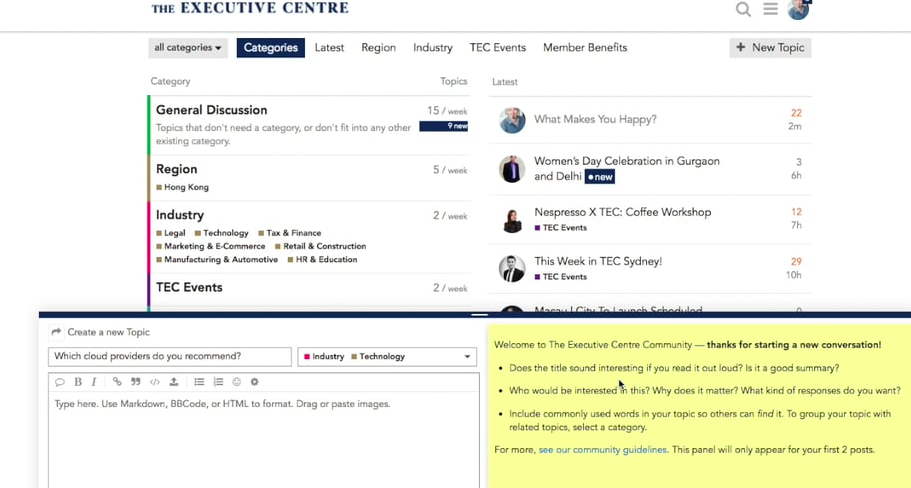The image size is (911, 488).
Task: Open the Hong Kong subcategory
Action: [x=182, y=187]
